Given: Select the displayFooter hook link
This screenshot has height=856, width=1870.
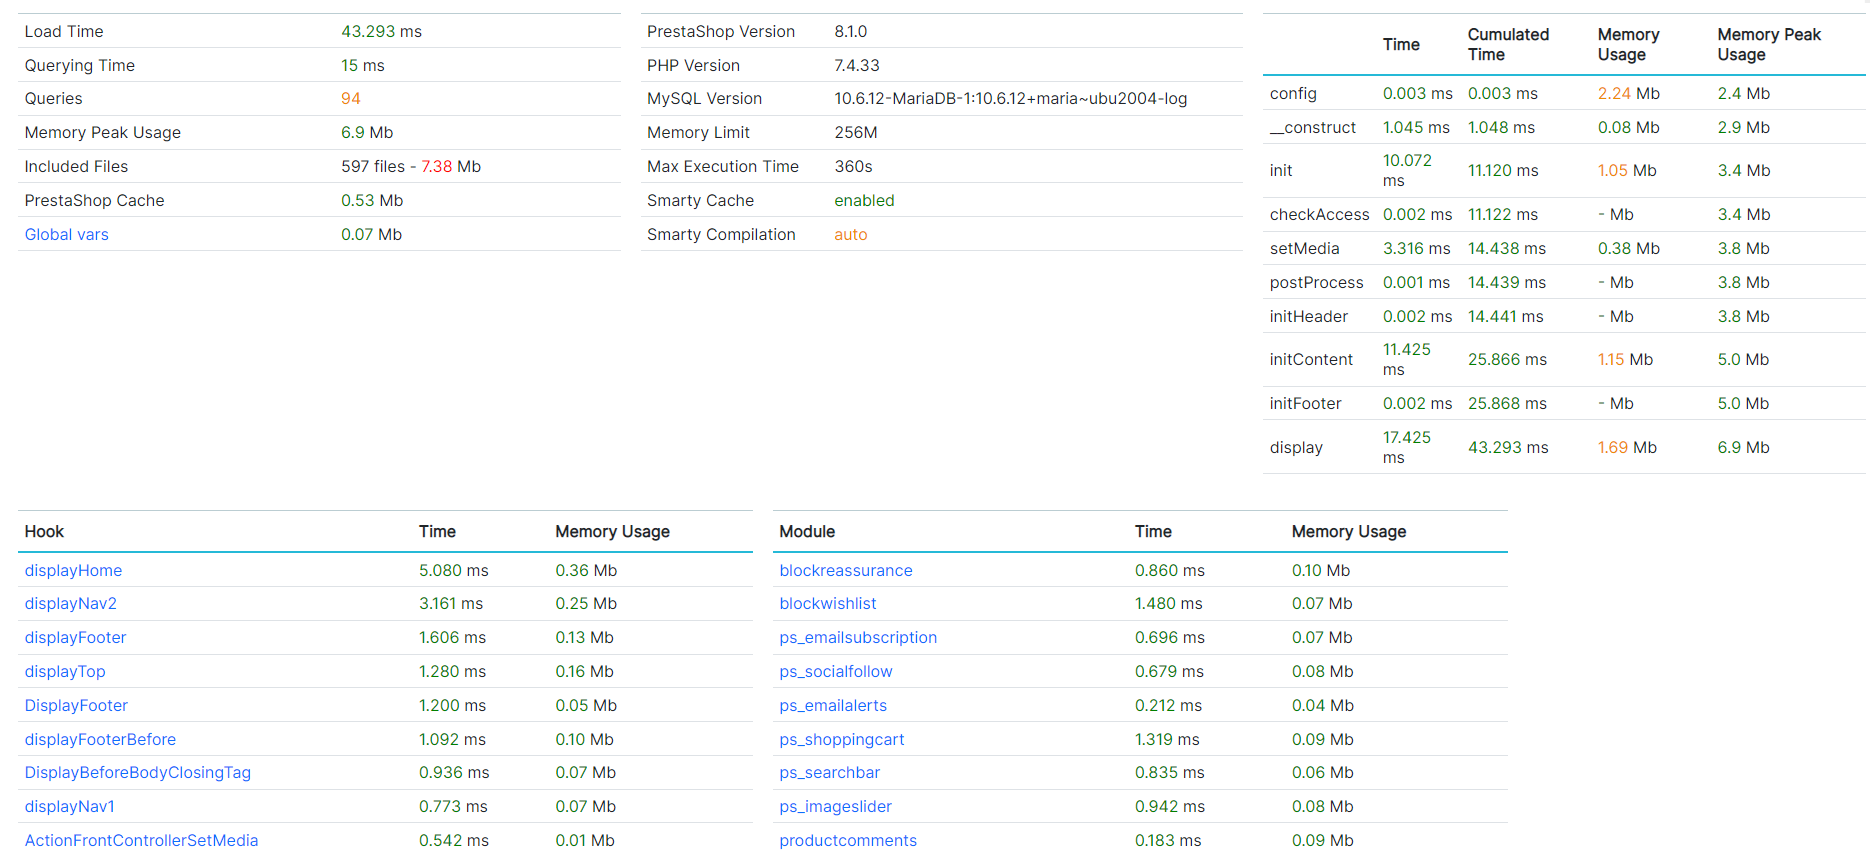Looking at the screenshot, I should [x=75, y=638].
